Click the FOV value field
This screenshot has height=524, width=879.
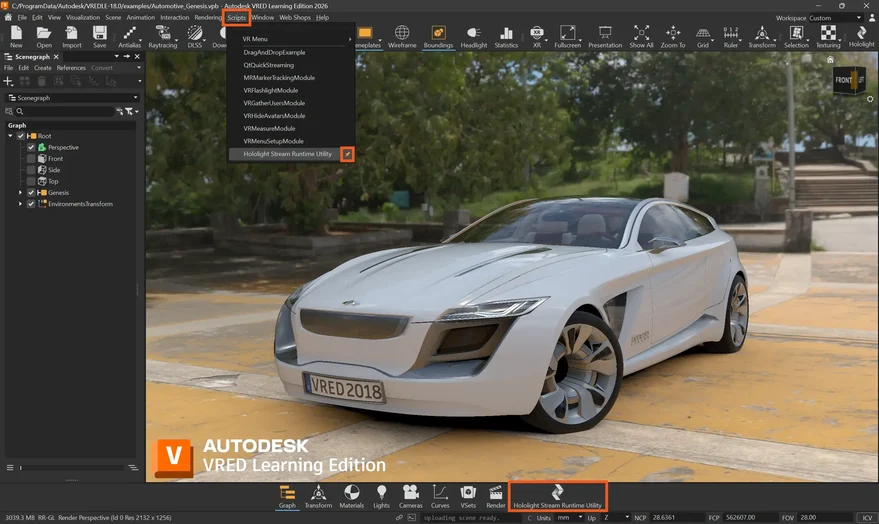point(825,517)
